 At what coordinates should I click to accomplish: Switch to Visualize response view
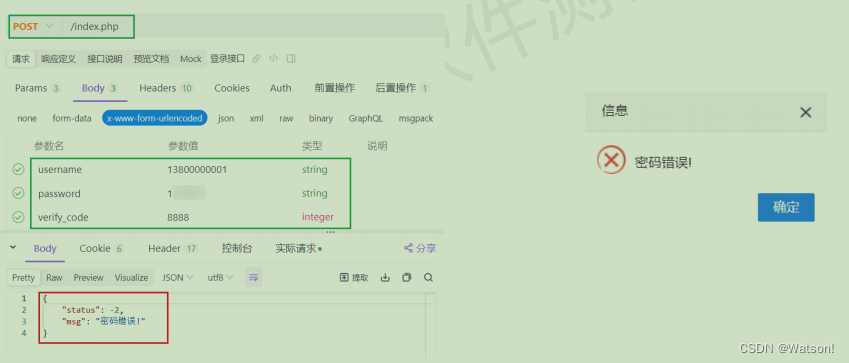(x=131, y=277)
